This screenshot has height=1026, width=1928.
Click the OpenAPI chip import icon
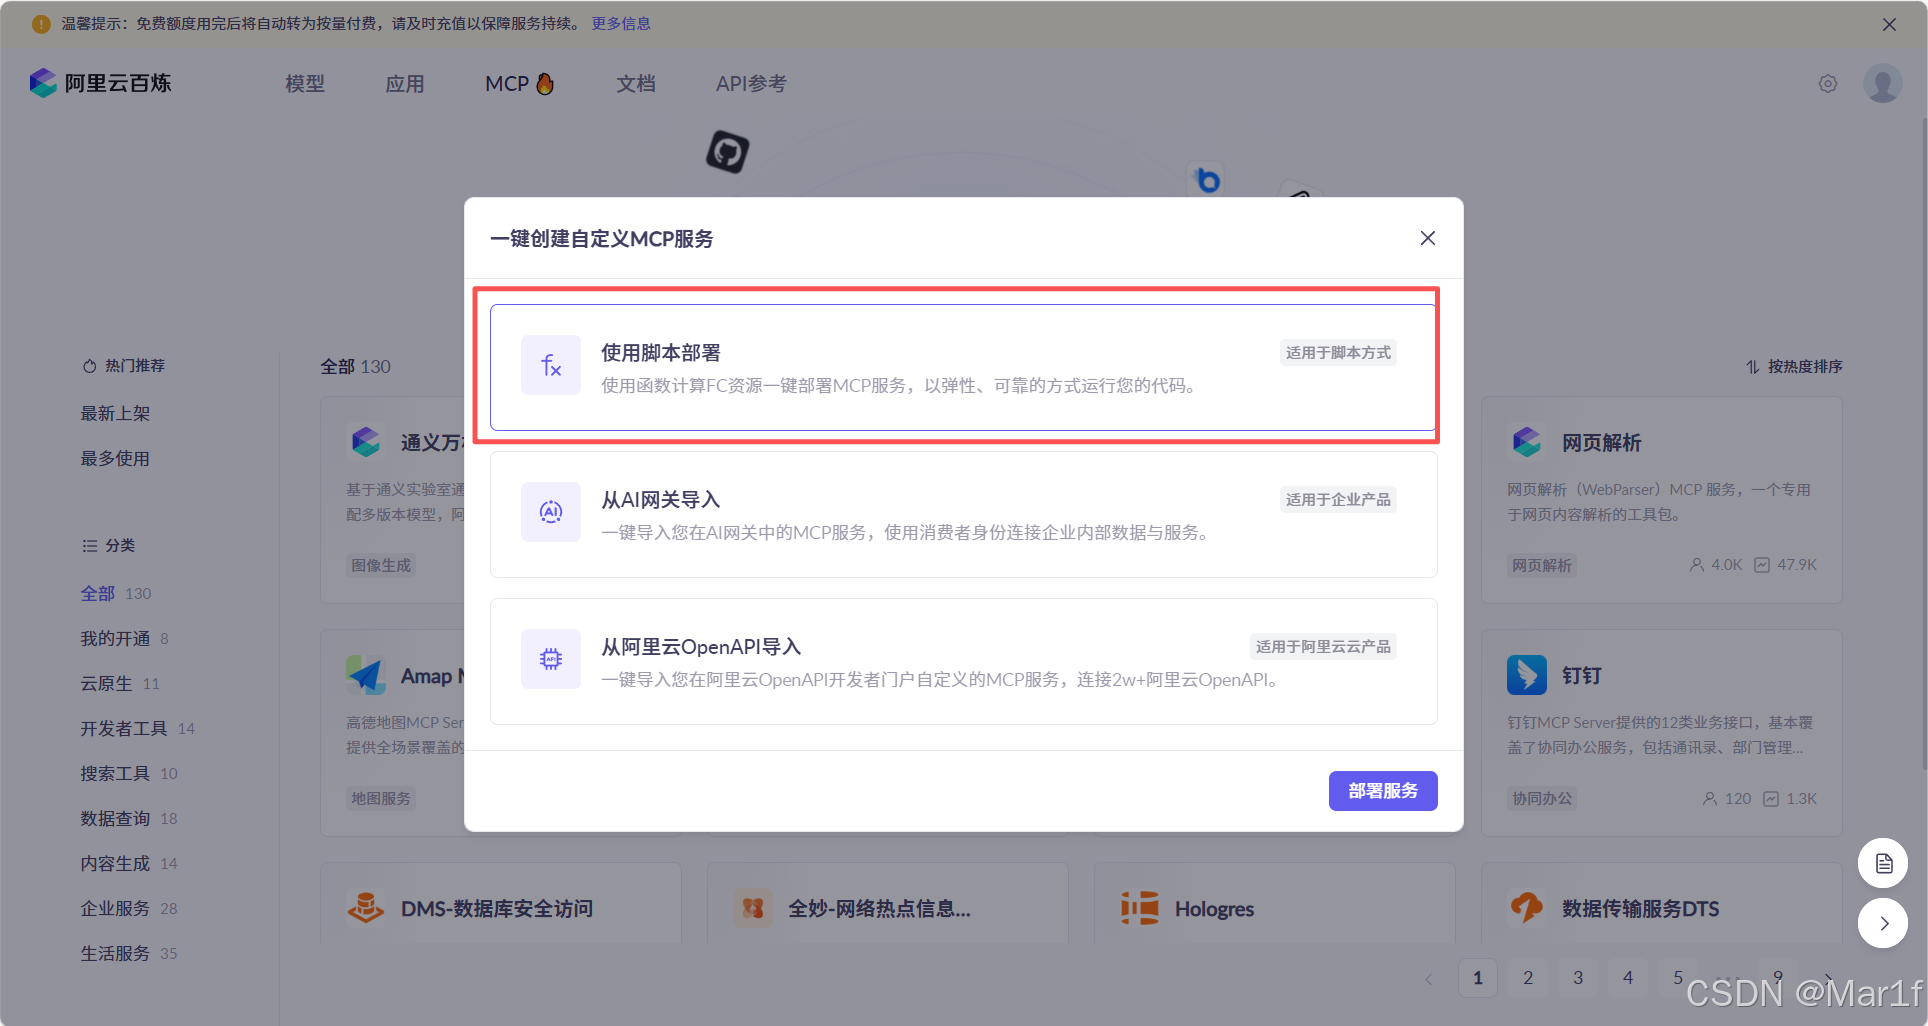point(551,659)
